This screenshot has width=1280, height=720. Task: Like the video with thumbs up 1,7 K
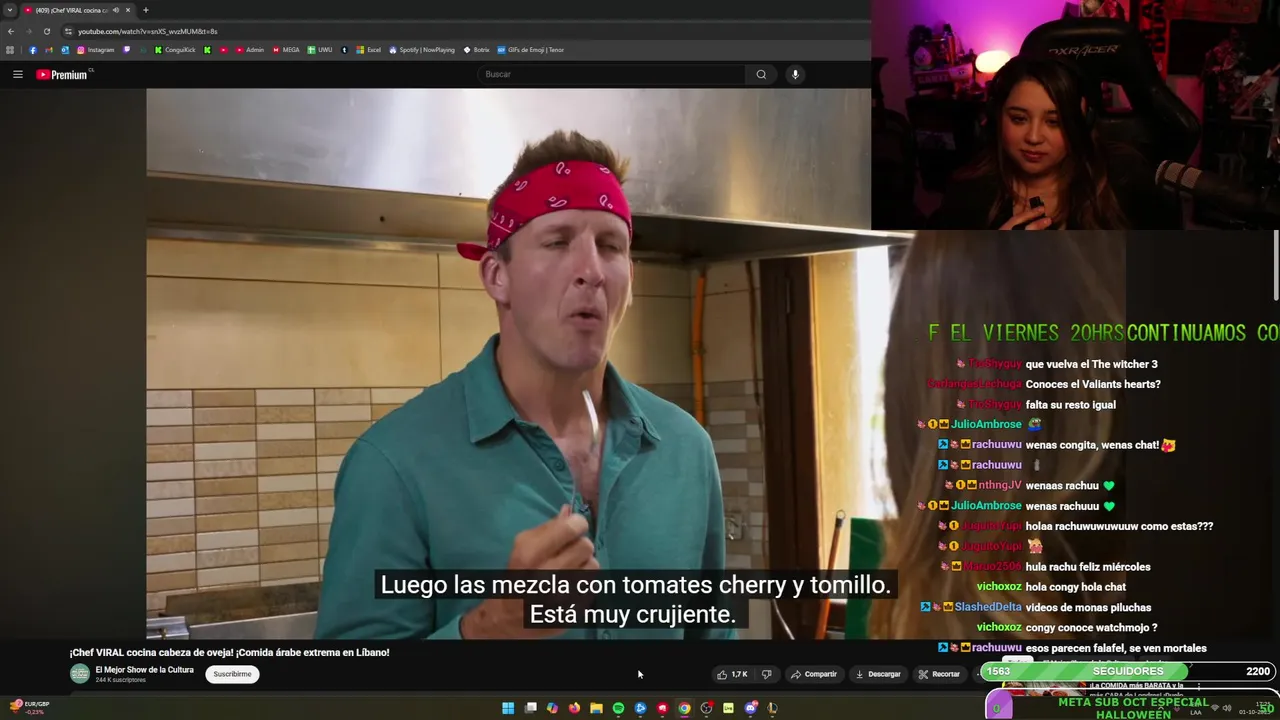(732, 674)
